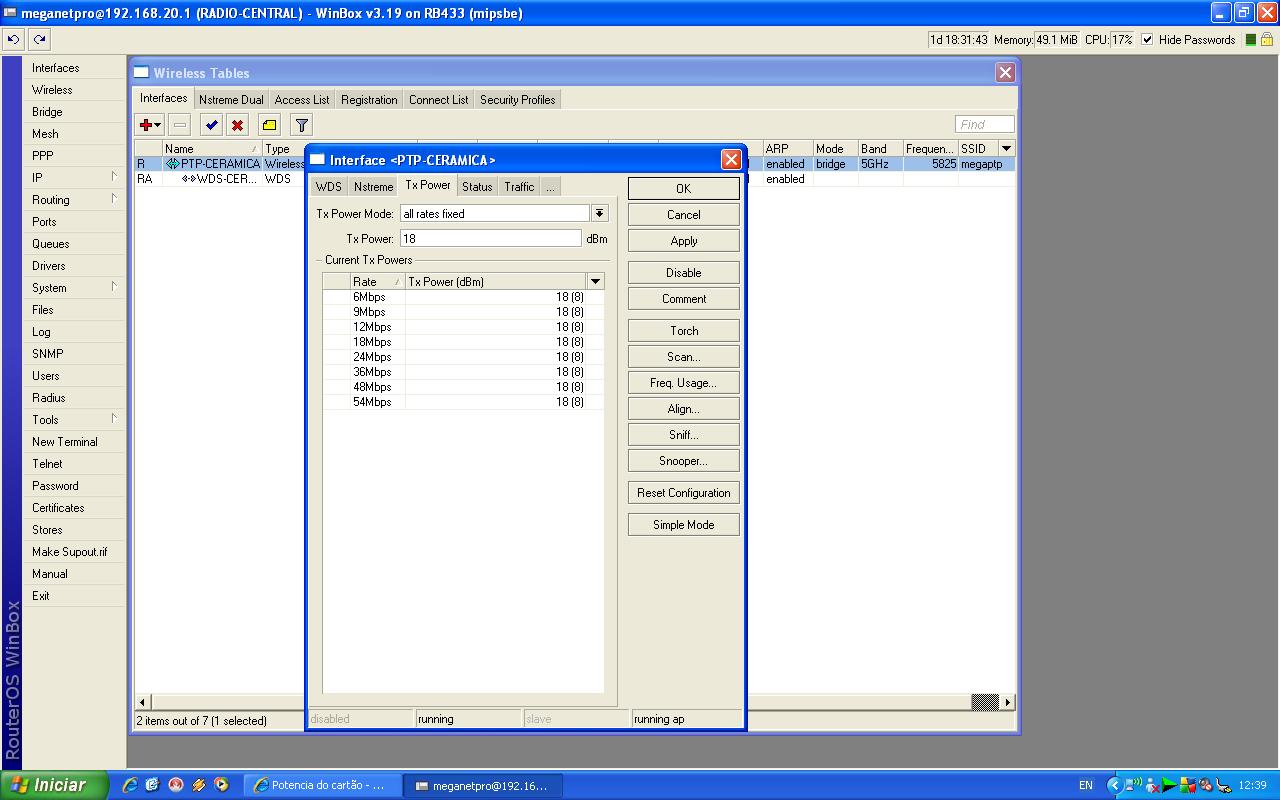Click the Sniff... button
The image size is (1280, 800).
(684, 435)
